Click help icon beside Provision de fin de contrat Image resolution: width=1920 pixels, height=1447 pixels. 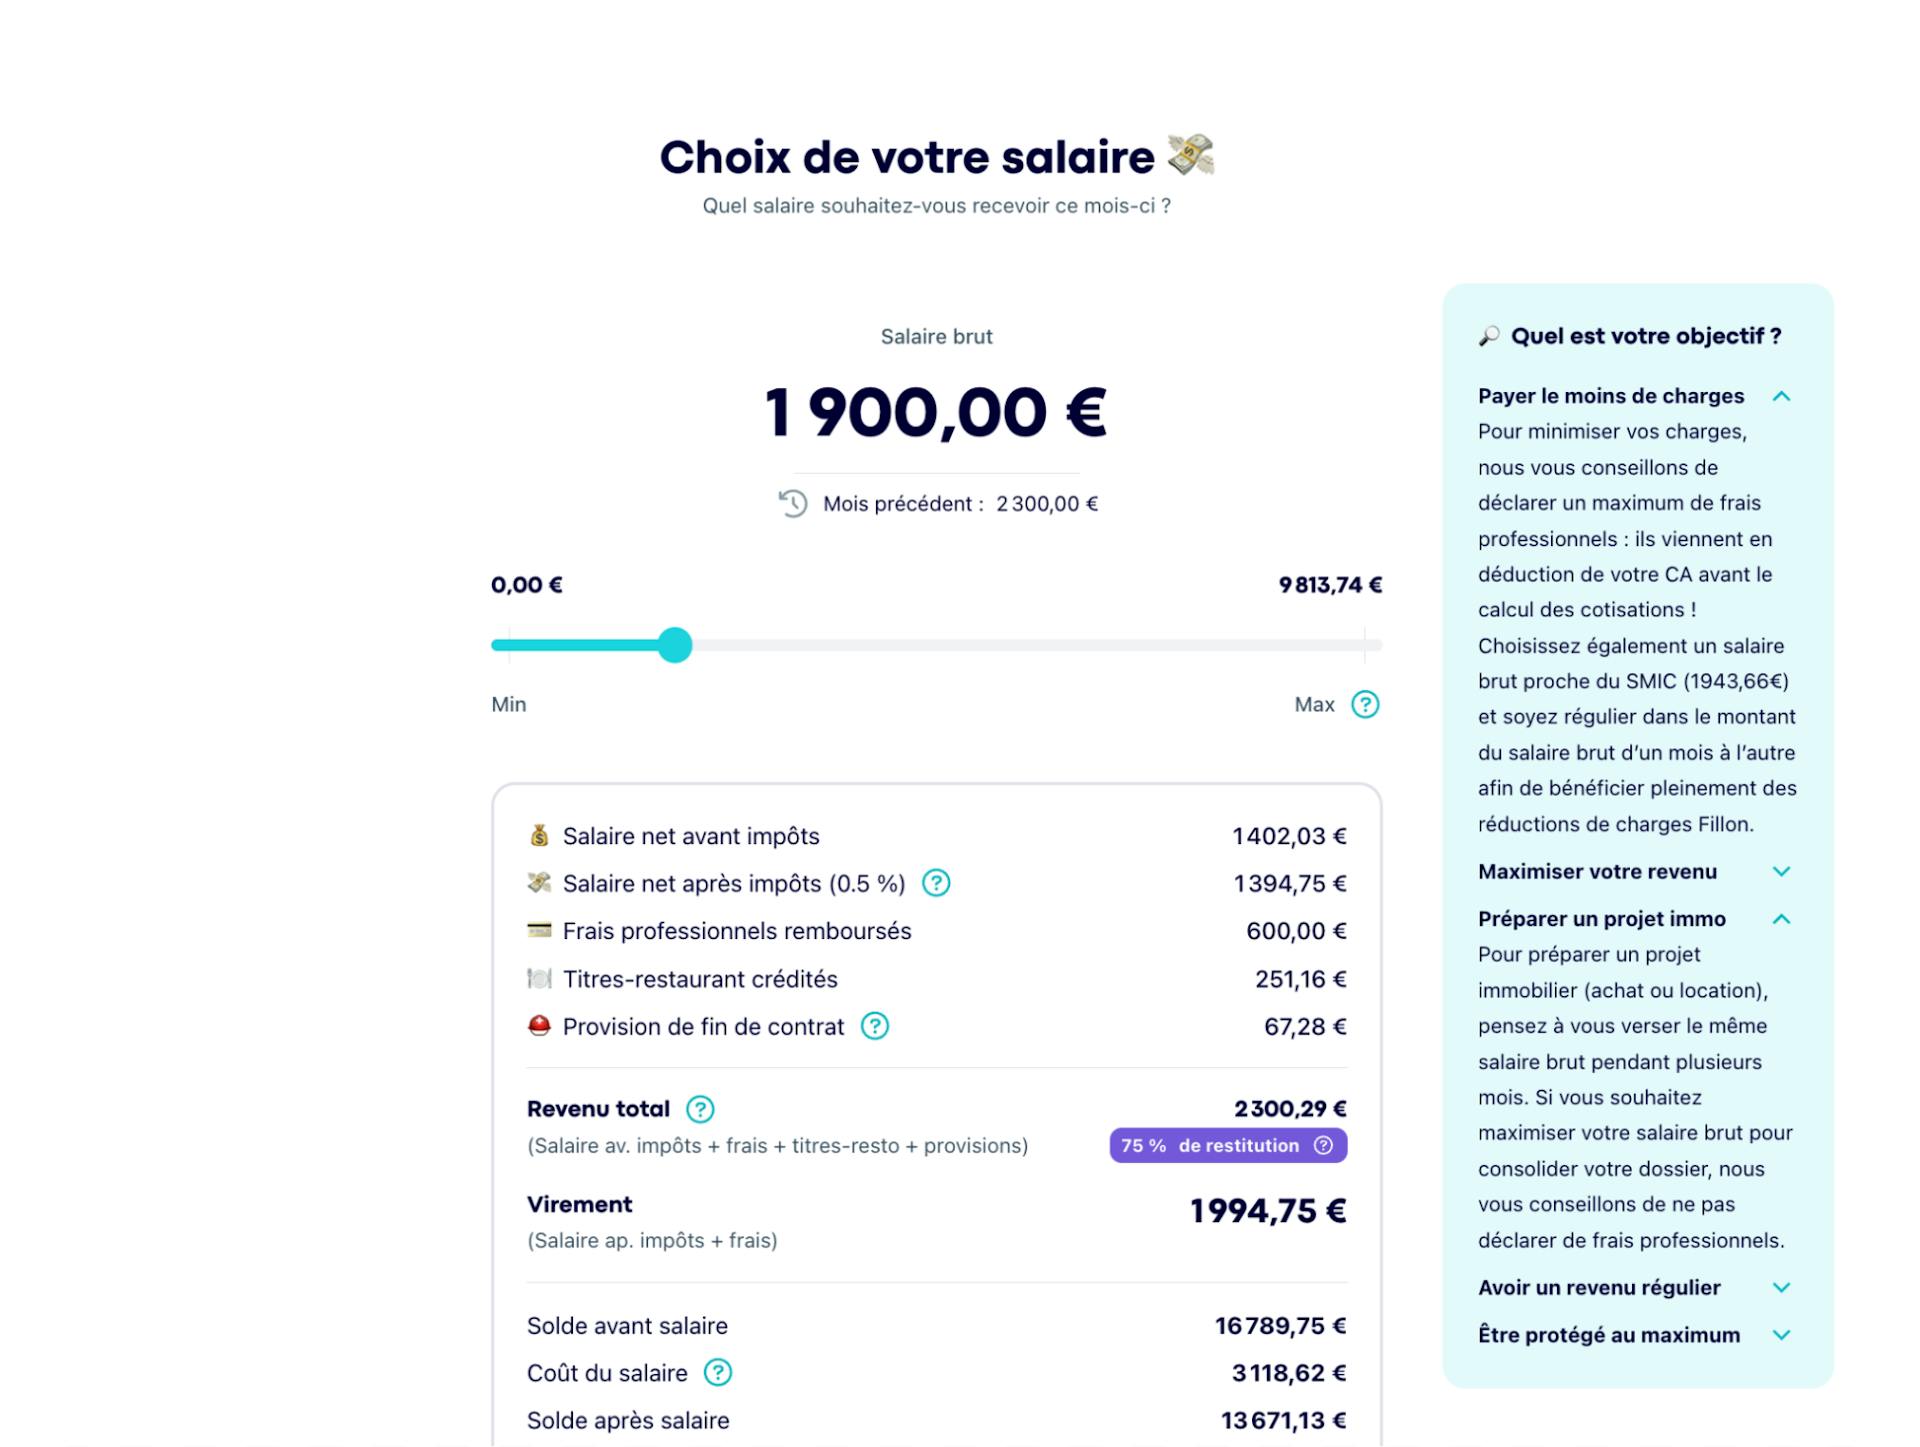pyautogui.click(x=875, y=1026)
